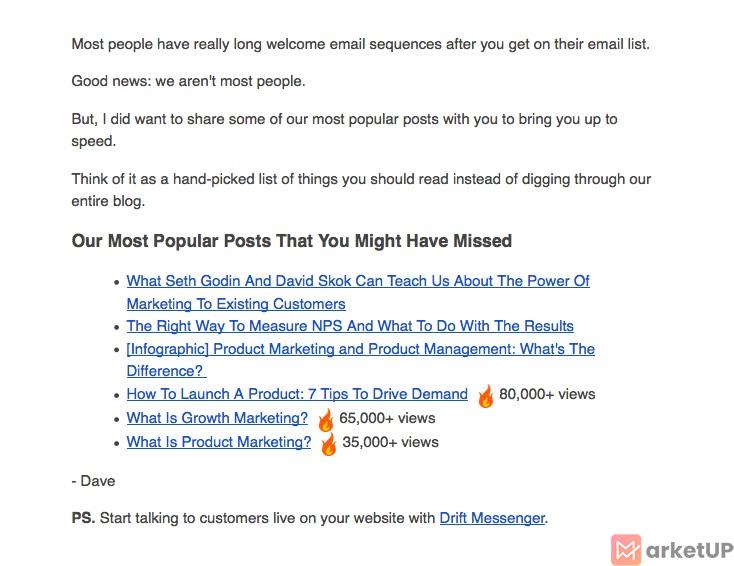This screenshot has height=566, width=734.
Task: Click the 80,000+ views text
Action: (547, 394)
